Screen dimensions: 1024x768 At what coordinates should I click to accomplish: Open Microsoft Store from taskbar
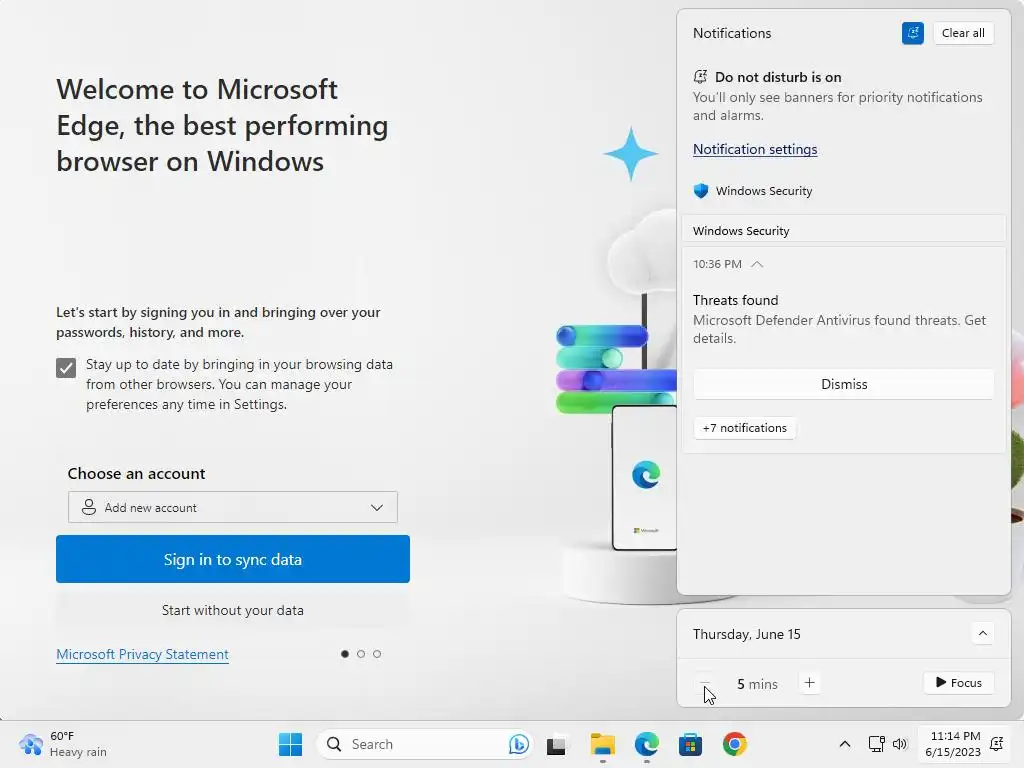click(690, 744)
